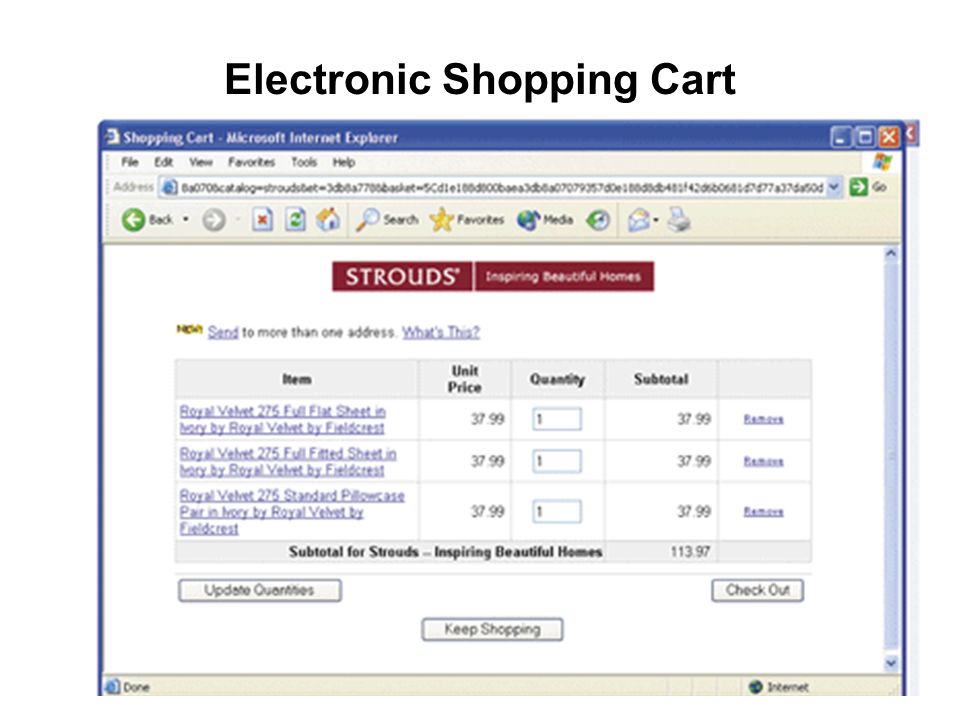Image resolution: width=960 pixels, height=720 pixels.
Task: Click the Mail envelope toolbar icon
Action: (639, 219)
